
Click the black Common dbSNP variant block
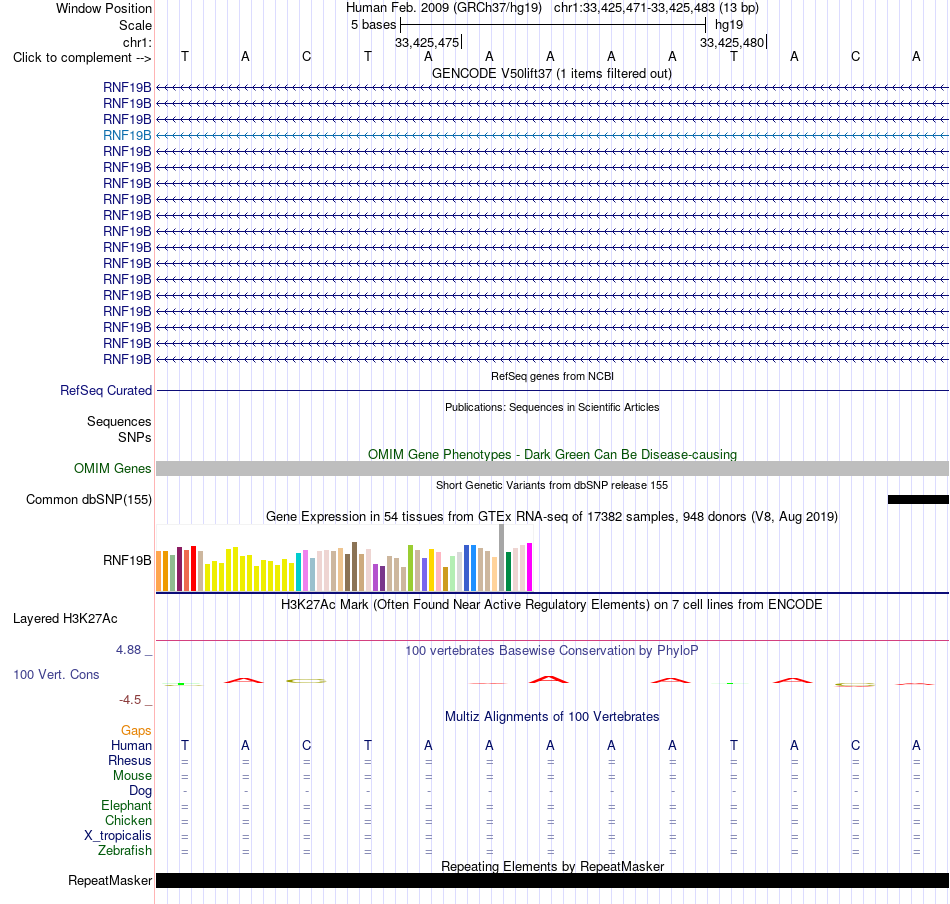918,499
